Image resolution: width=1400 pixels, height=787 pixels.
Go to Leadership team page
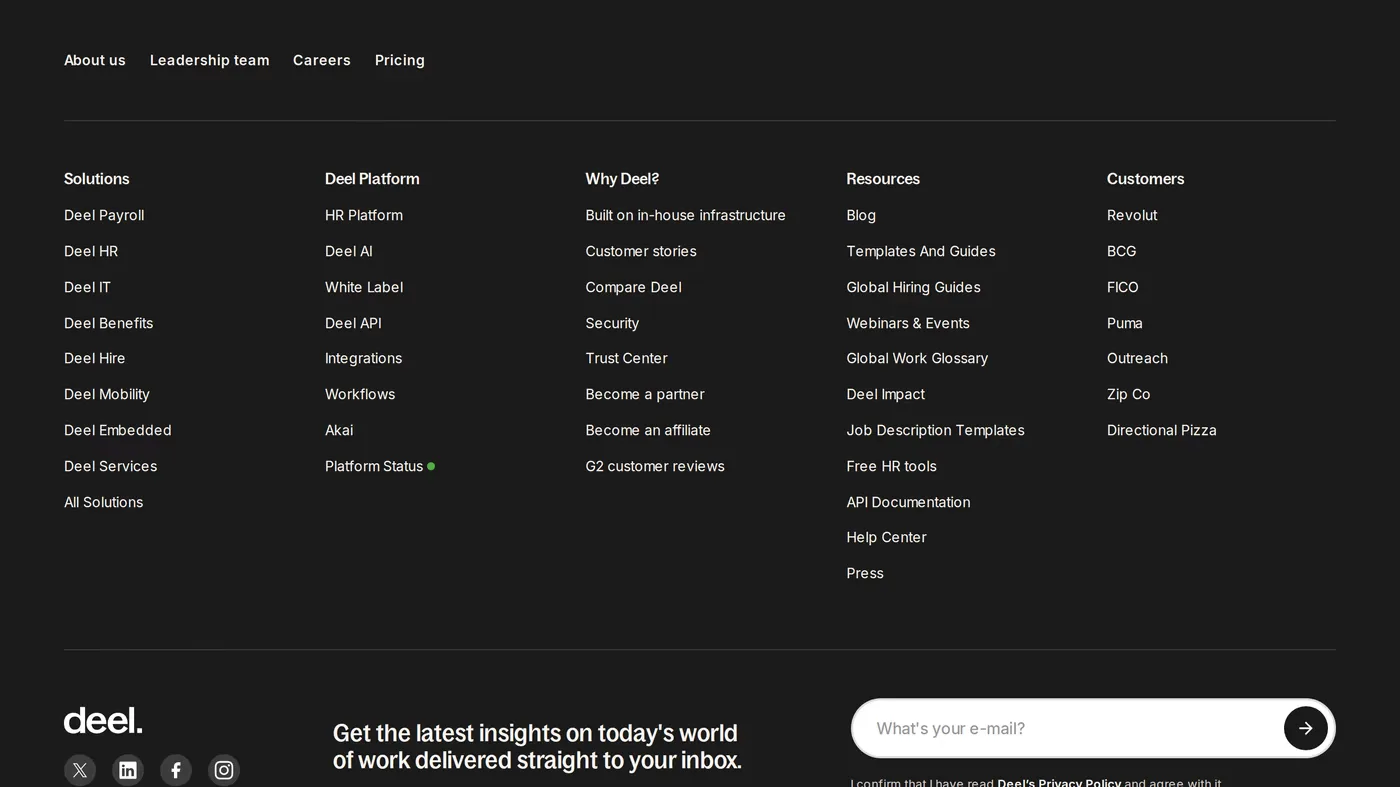(209, 60)
